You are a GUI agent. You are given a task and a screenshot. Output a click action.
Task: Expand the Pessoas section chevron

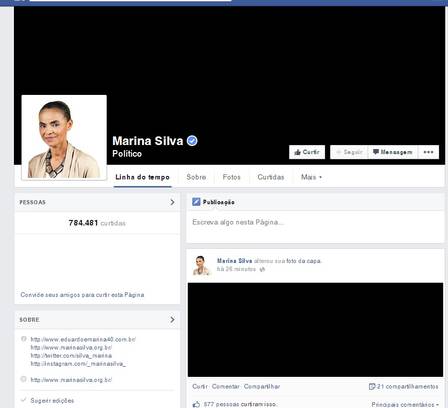[172, 202]
